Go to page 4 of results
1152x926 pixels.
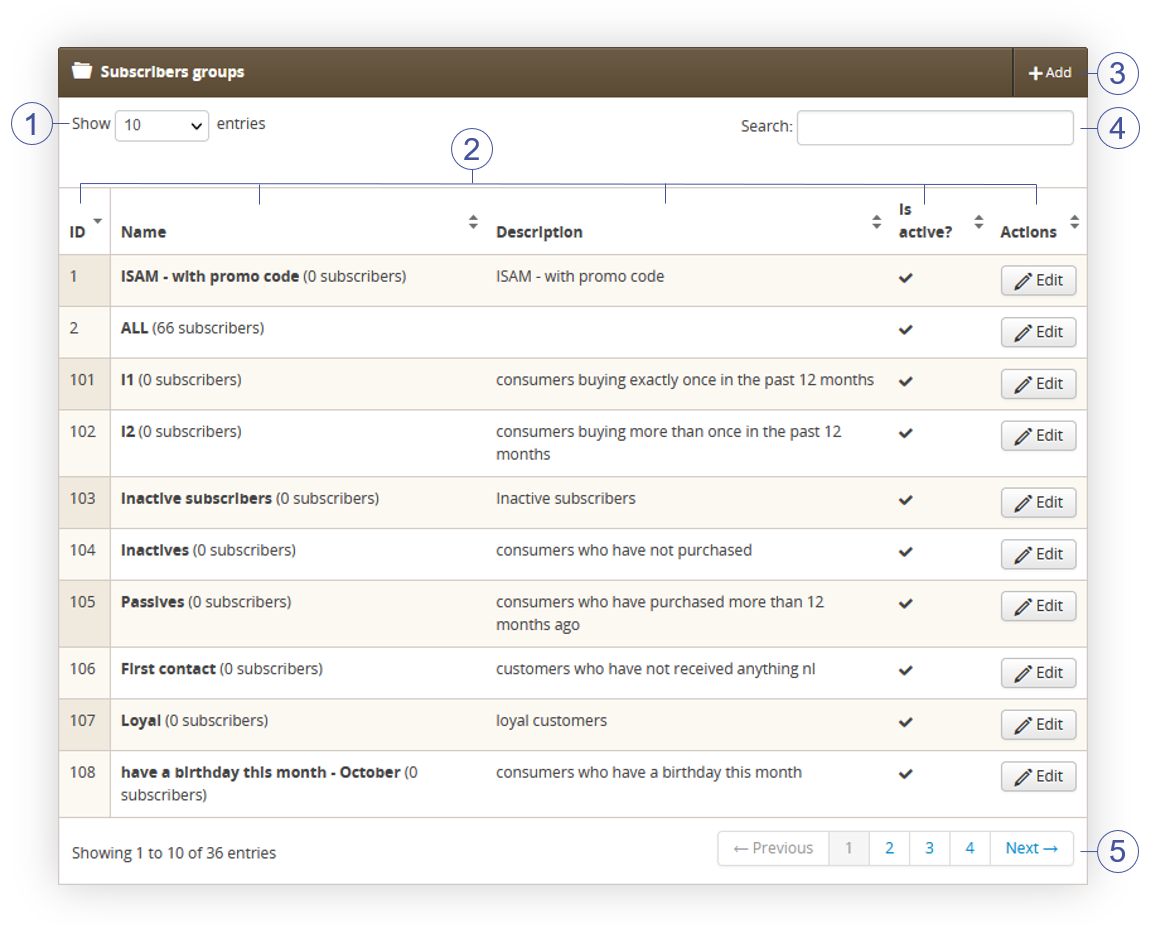tap(970, 848)
